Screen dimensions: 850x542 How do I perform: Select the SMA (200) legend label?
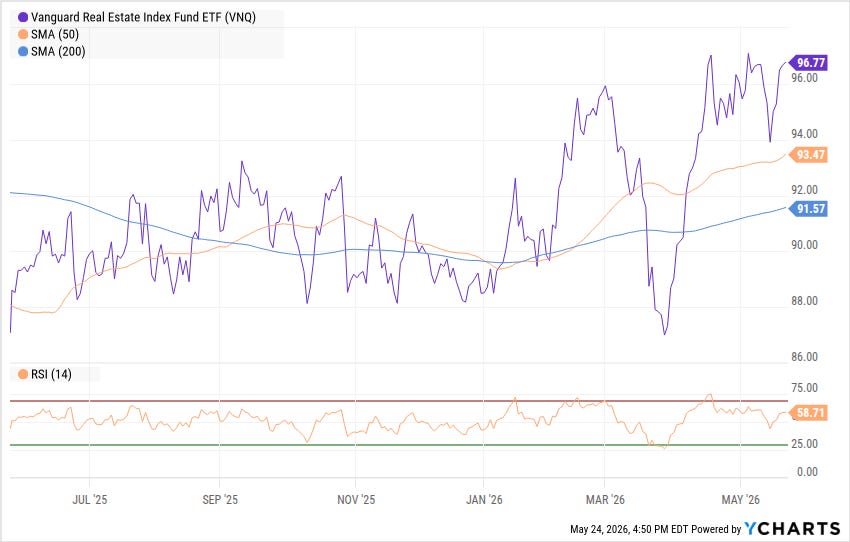58,52
